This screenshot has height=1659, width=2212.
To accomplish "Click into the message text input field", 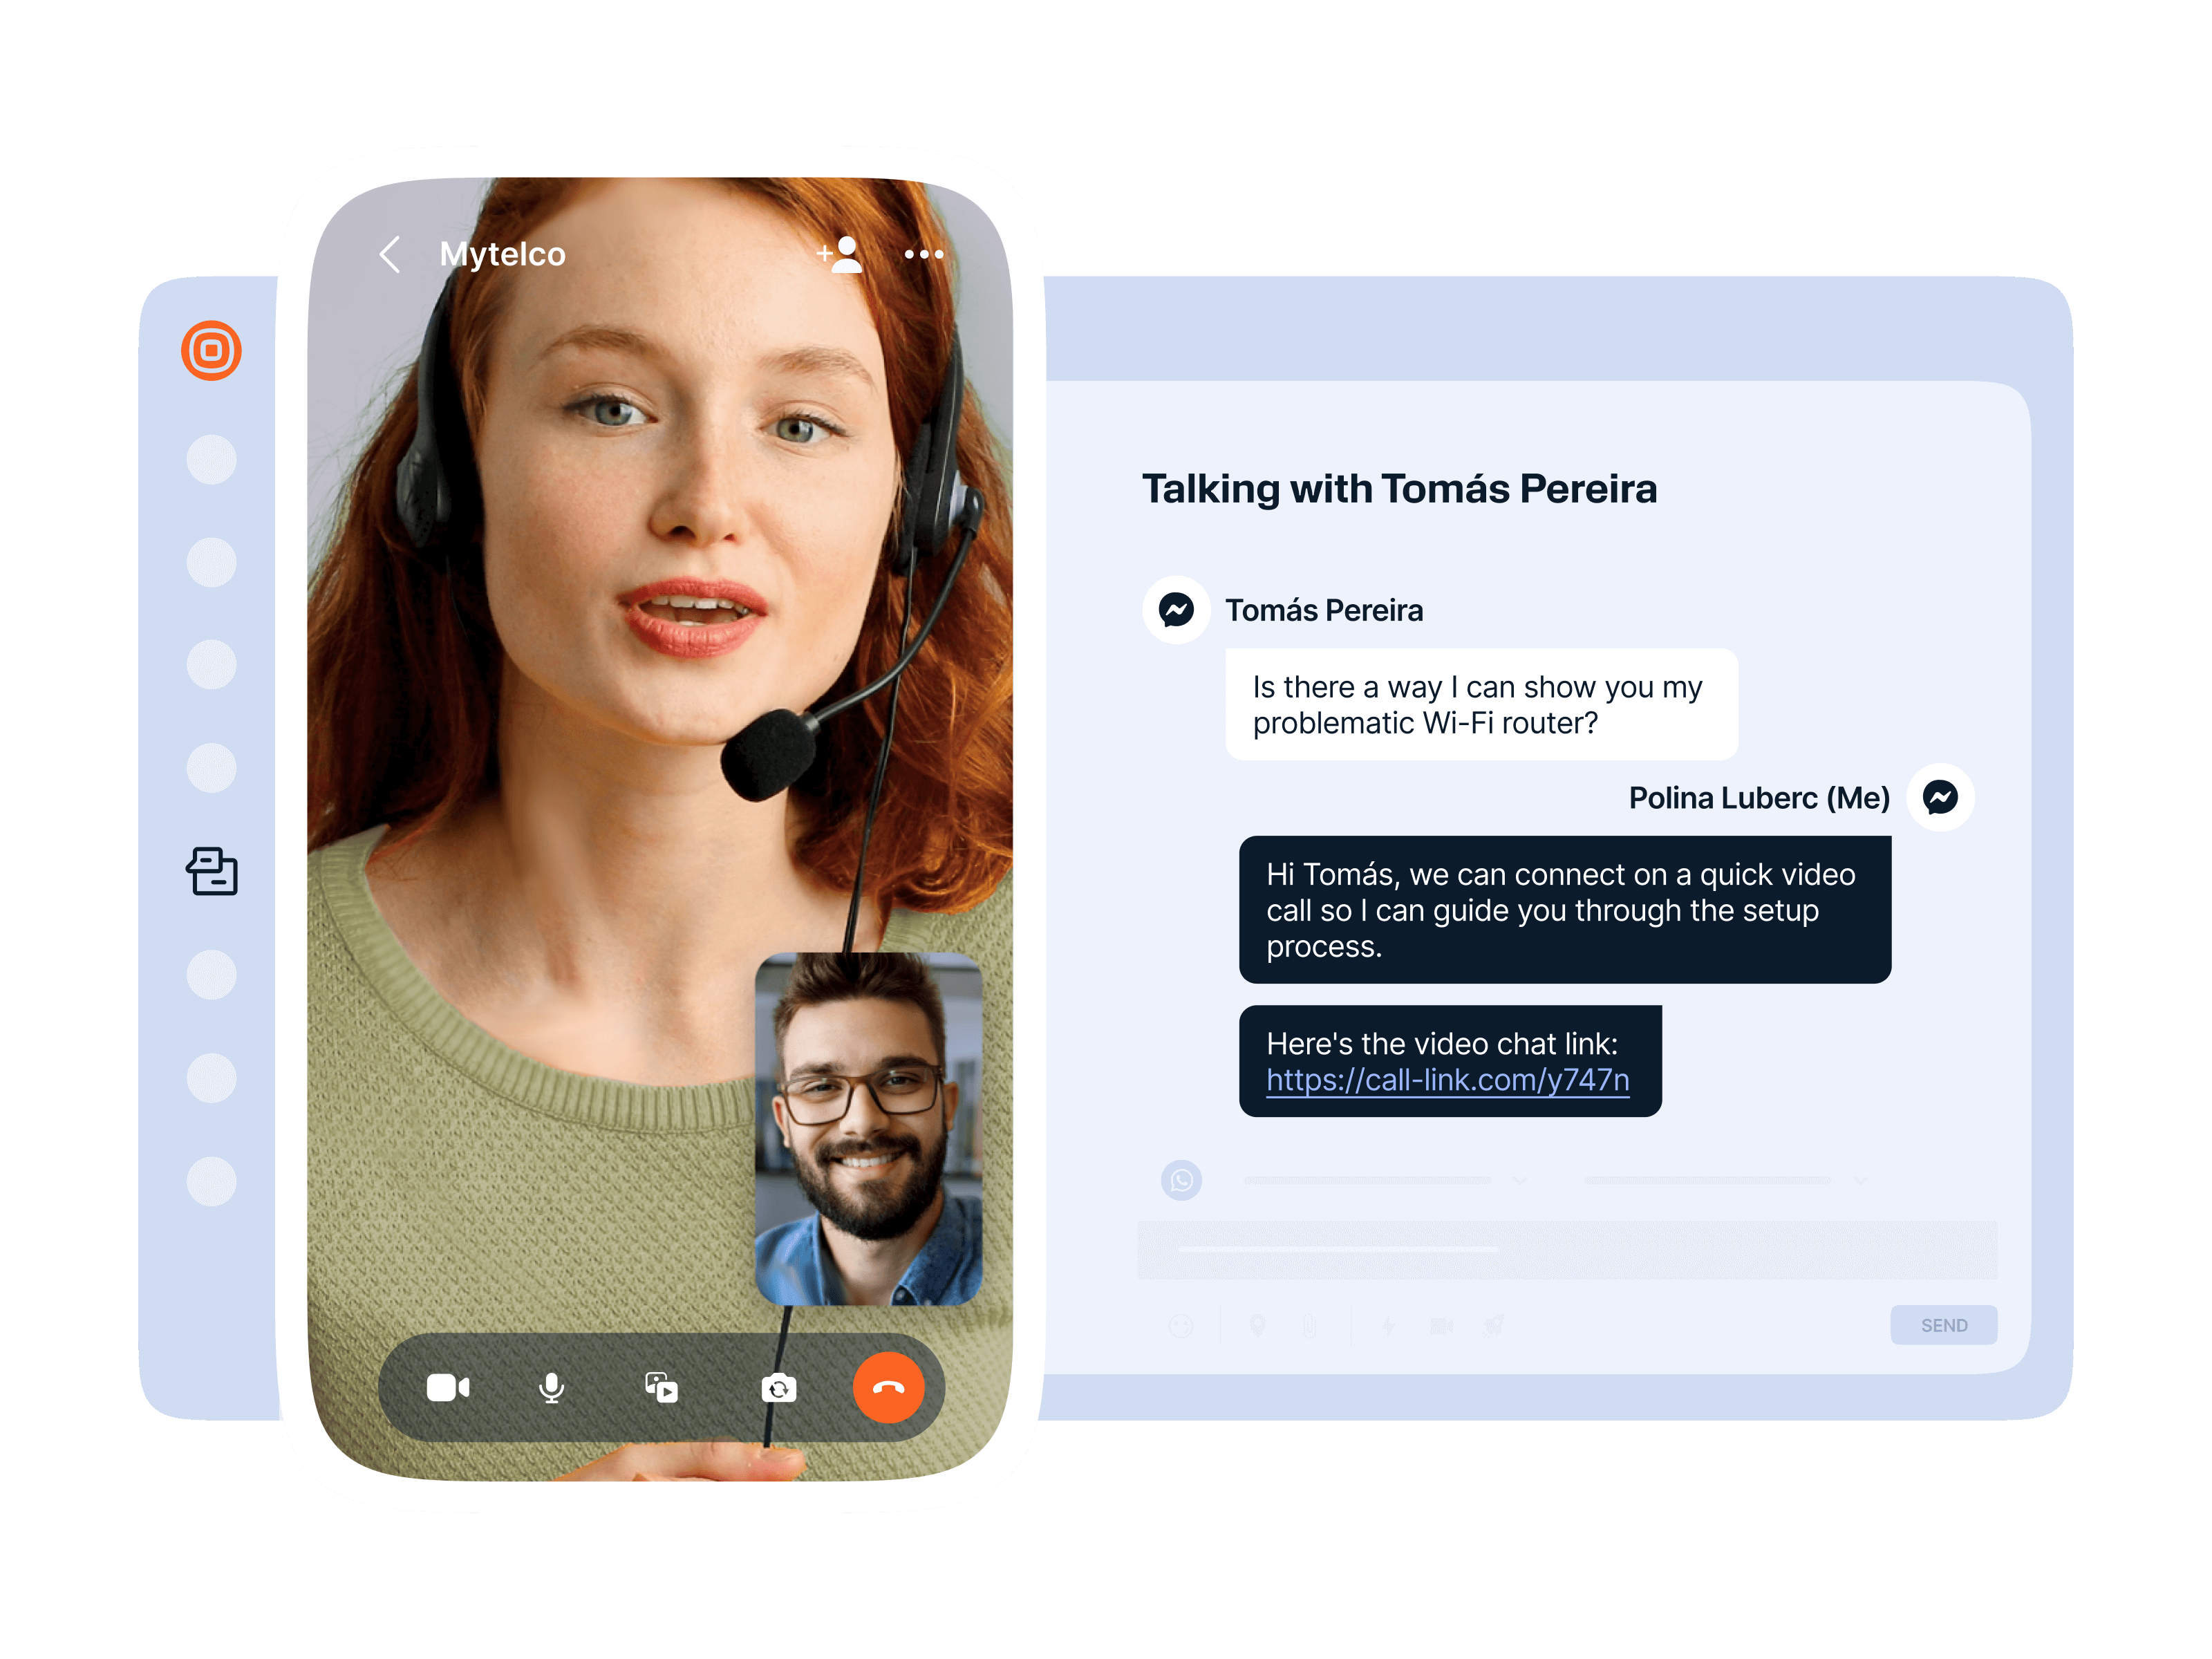I will [x=1566, y=1249].
